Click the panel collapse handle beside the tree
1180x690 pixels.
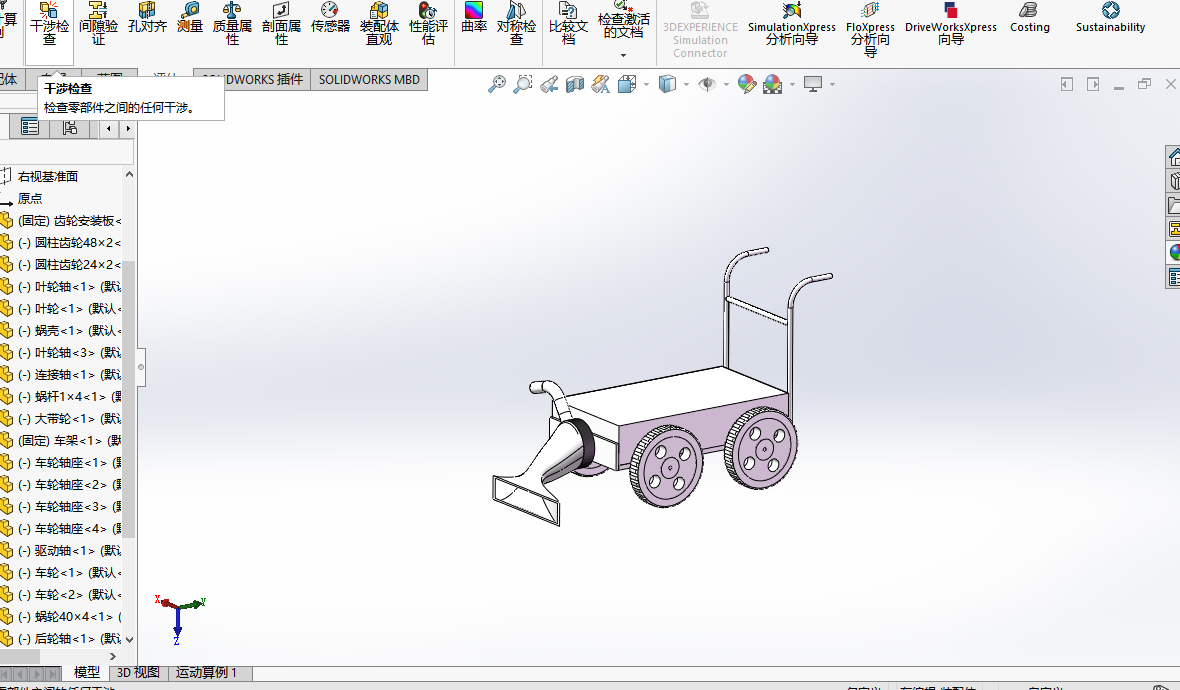click(x=141, y=367)
